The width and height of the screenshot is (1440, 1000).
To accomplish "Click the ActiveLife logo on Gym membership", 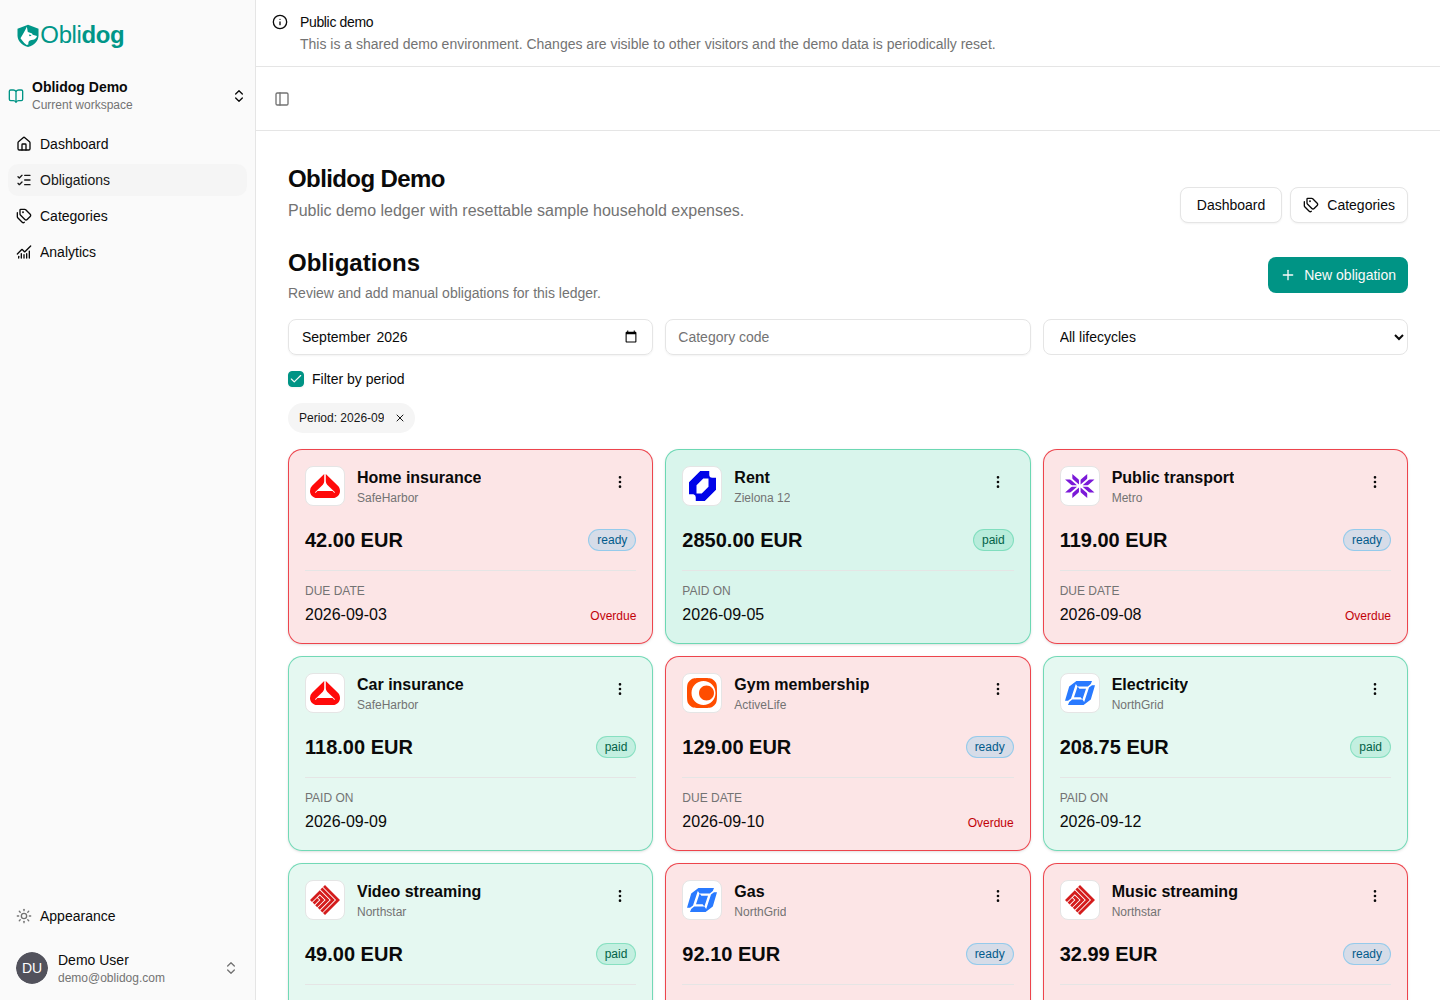I will pyautogui.click(x=702, y=693).
